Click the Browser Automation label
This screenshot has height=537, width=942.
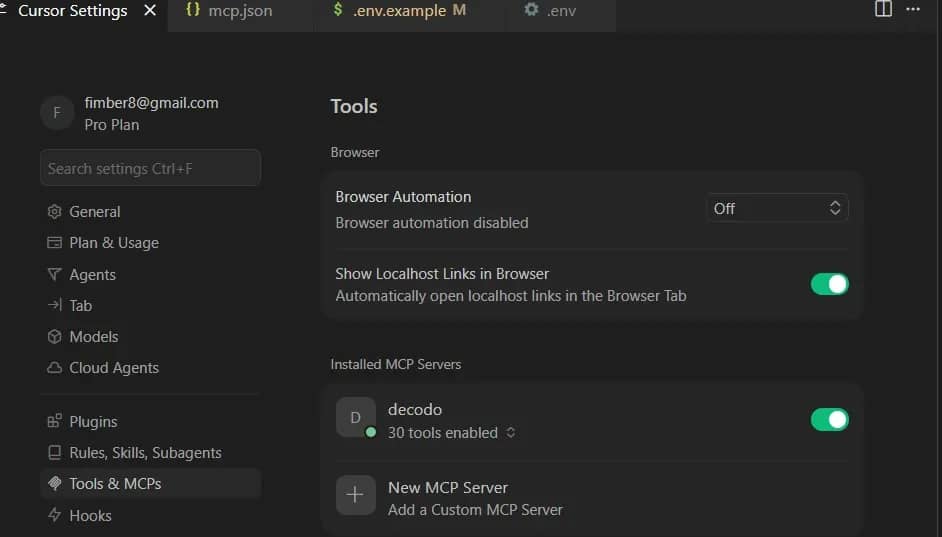[403, 197]
